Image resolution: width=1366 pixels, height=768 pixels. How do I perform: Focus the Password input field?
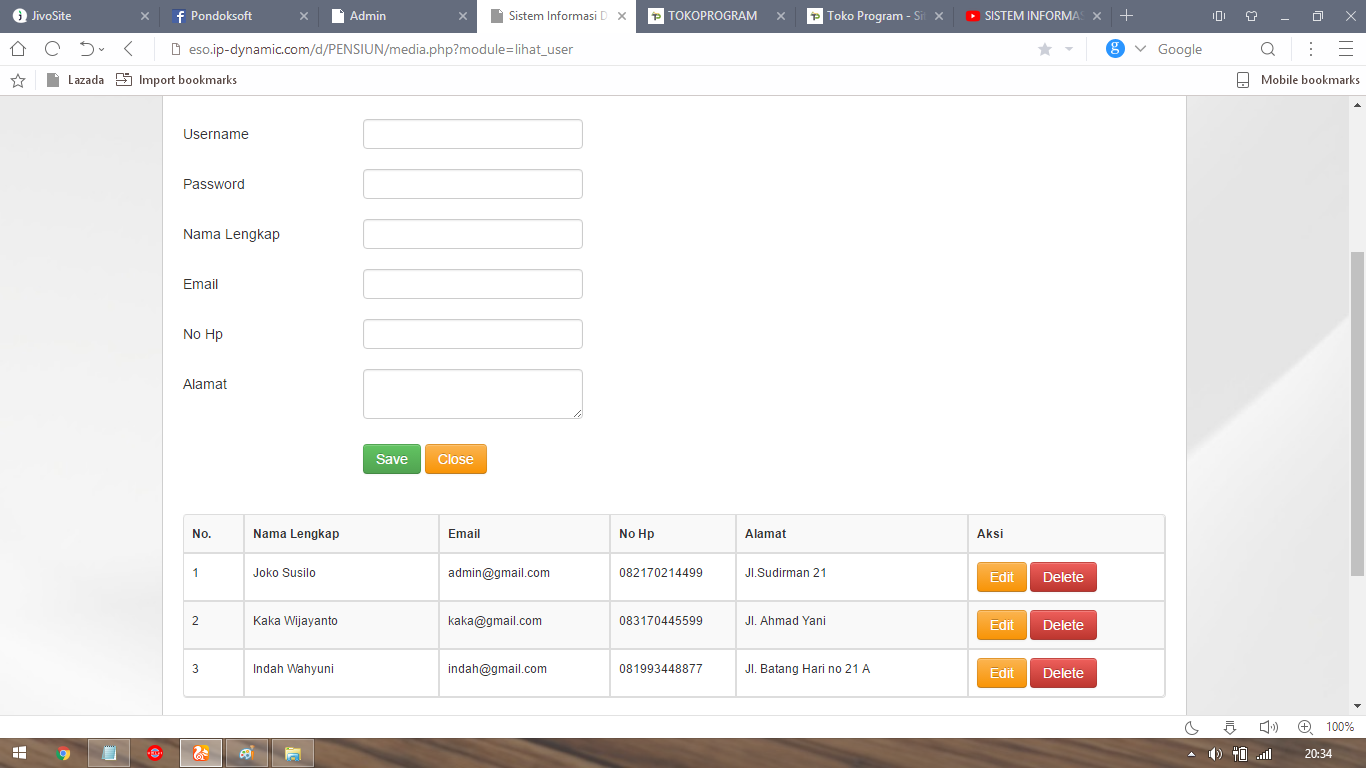pos(473,184)
